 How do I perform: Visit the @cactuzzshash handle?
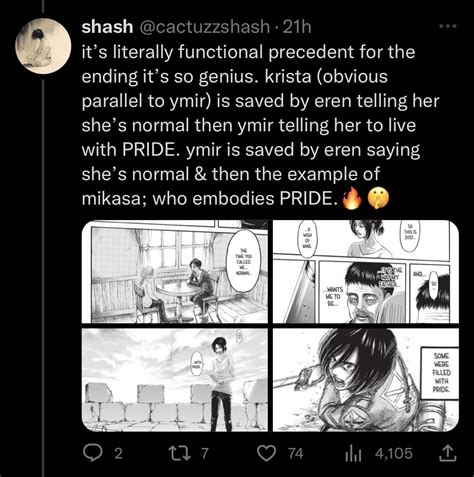(204, 27)
